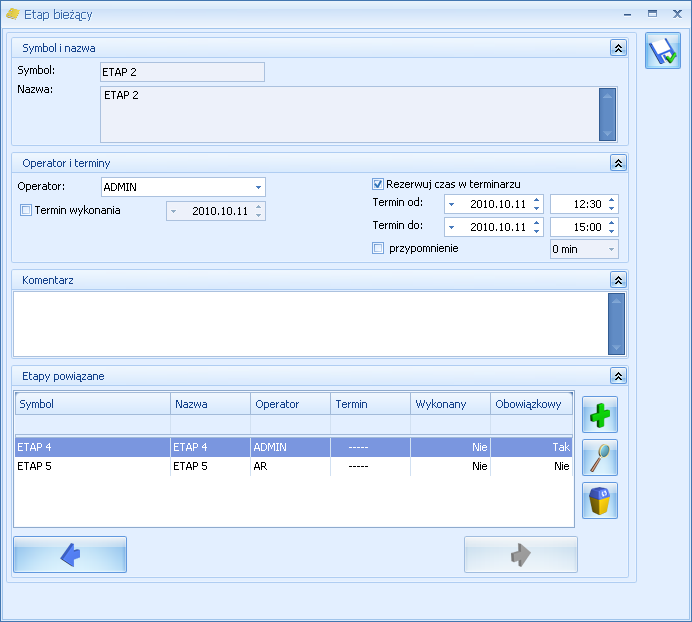Click the Symbol field containing ETAP 2
The height and width of the screenshot is (622, 692).
coord(182,72)
